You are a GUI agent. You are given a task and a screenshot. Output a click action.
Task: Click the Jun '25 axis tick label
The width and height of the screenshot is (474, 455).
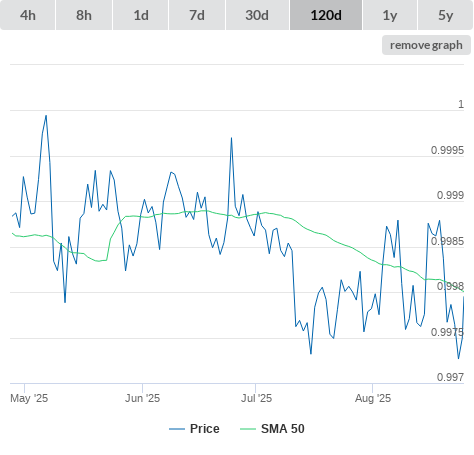click(142, 398)
